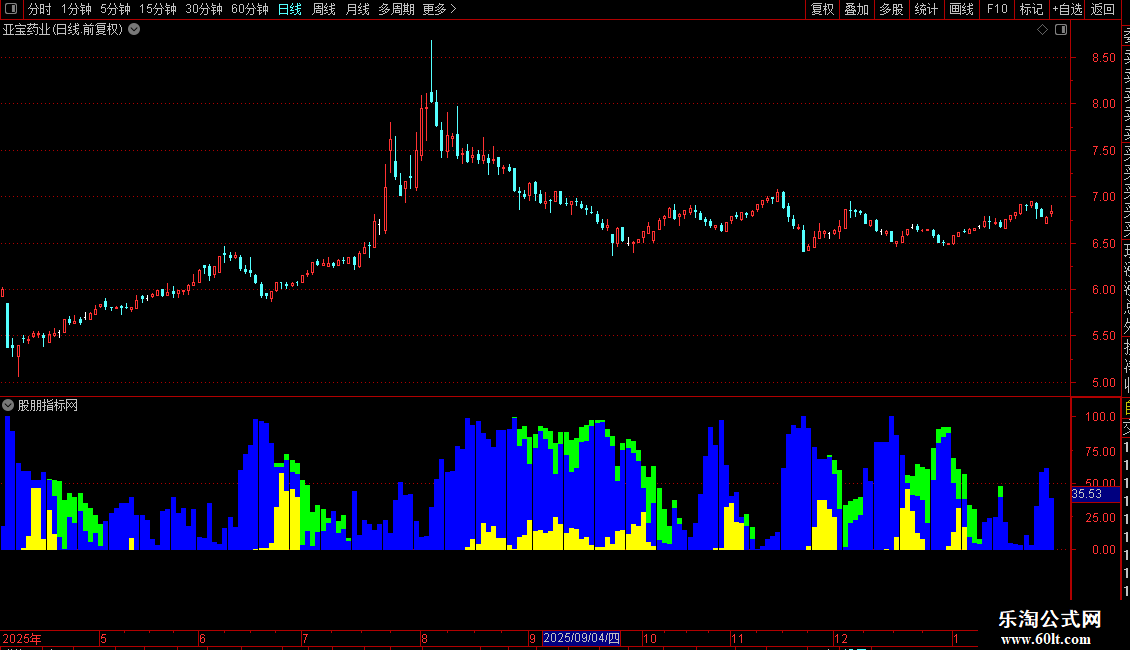This screenshot has width=1130, height=650.
Task: Click the 股朋指标网 indicator name
Action: [x=48, y=406]
